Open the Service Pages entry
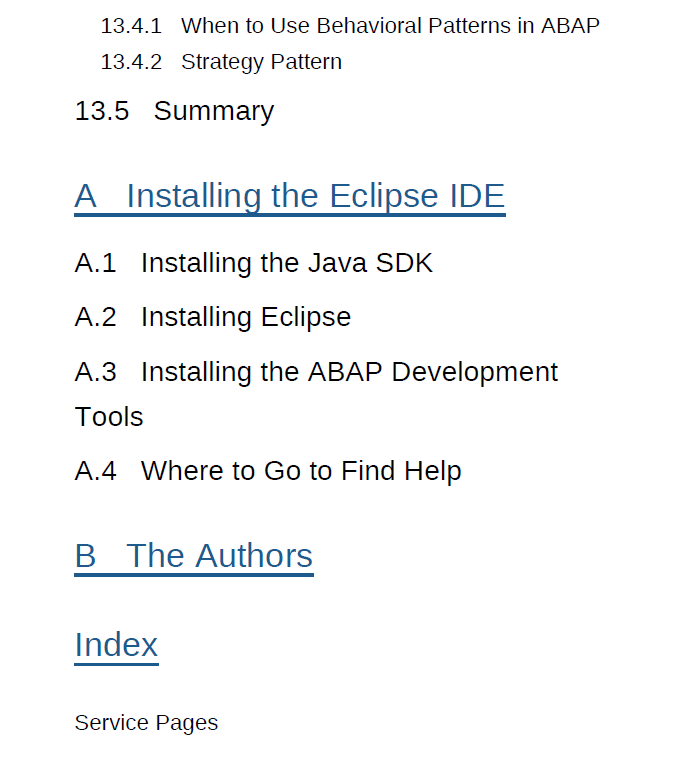This screenshot has width=693, height=761. (x=146, y=723)
